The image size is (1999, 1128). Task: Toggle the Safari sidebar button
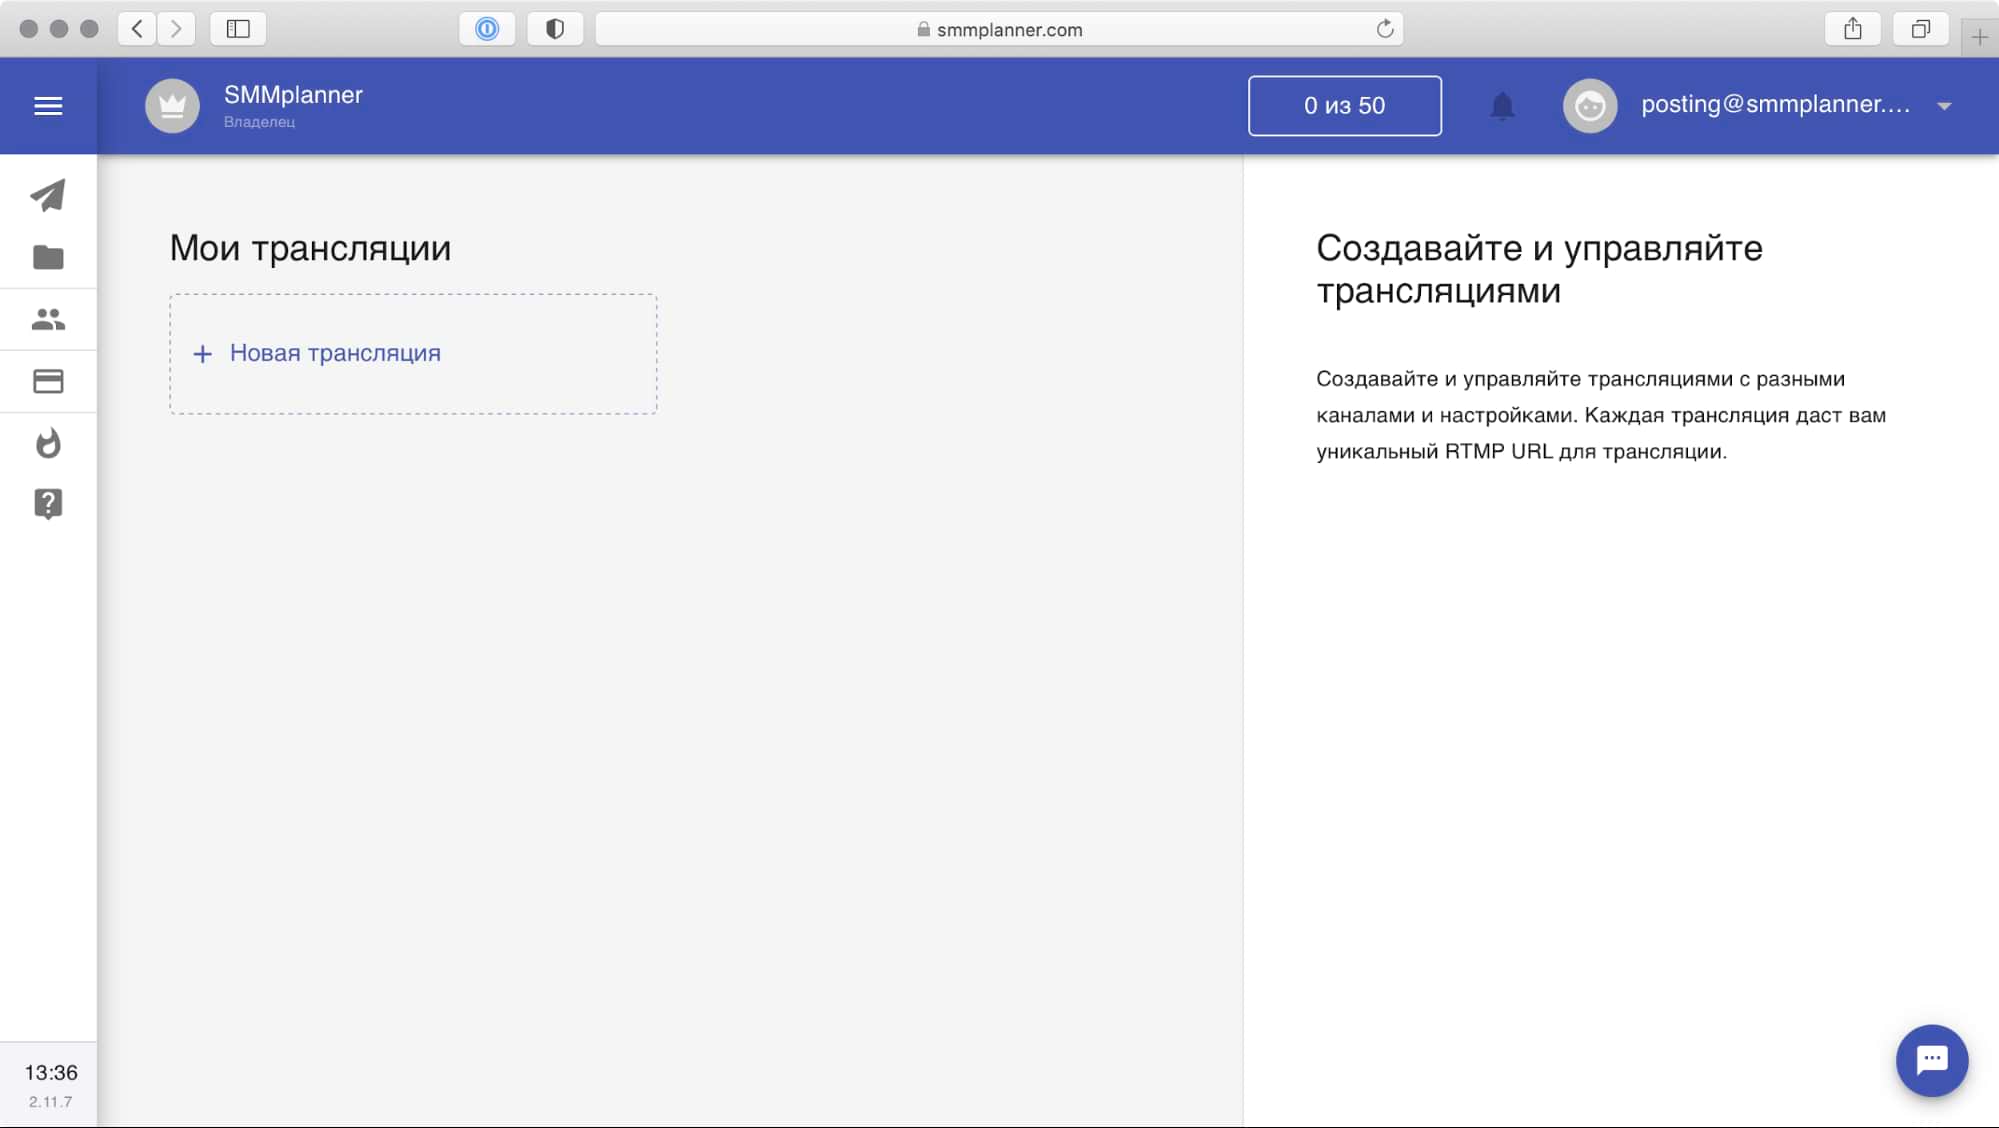click(x=238, y=29)
